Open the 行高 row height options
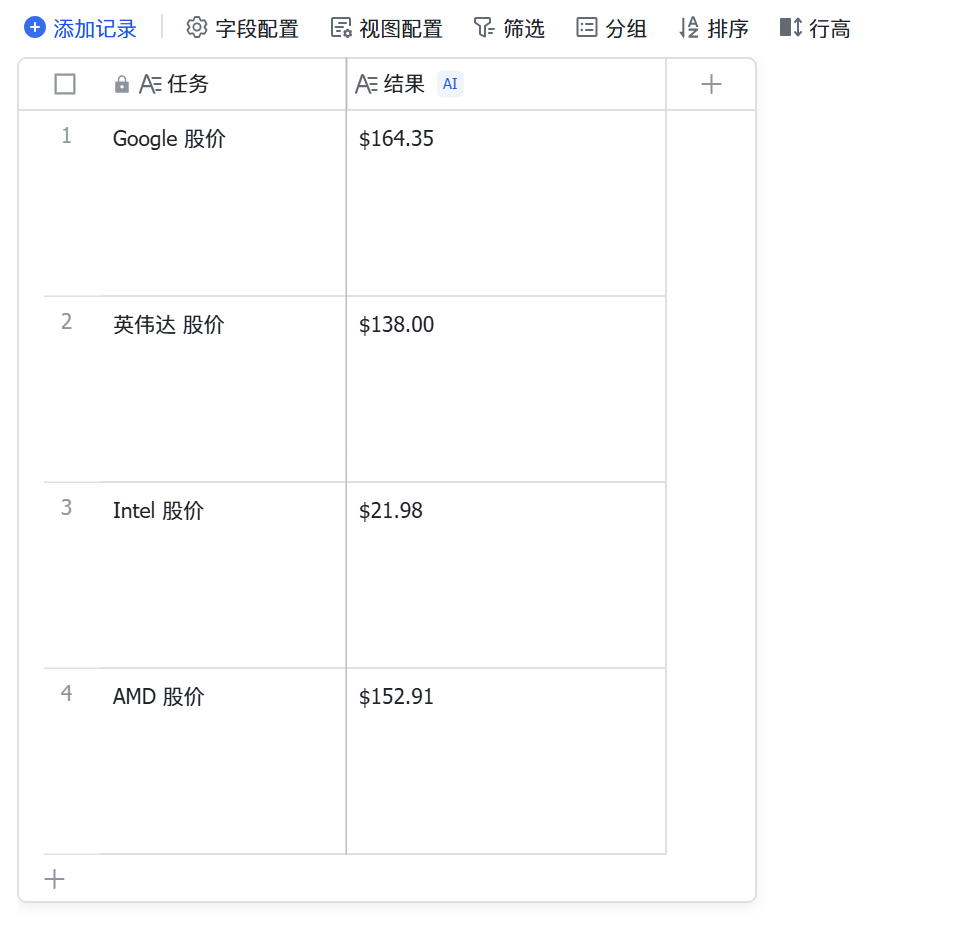973x942 pixels. (815, 29)
